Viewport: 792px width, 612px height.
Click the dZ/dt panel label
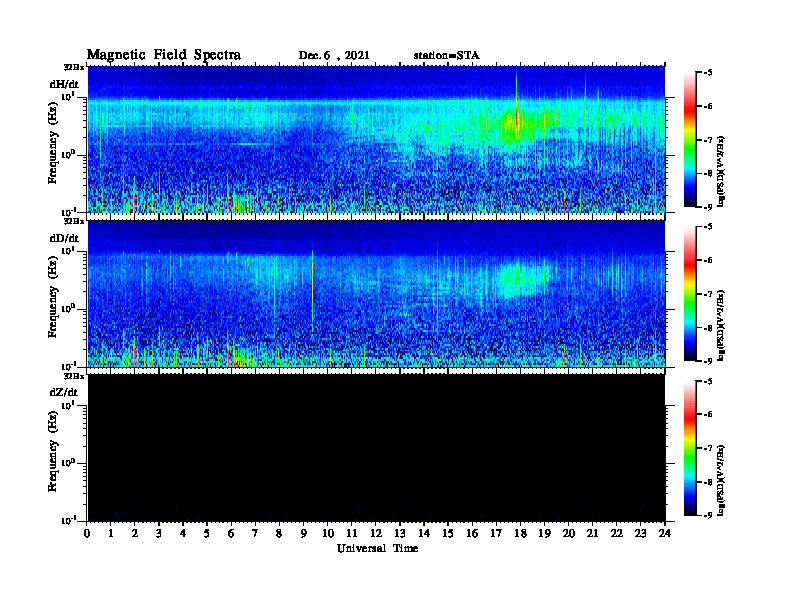[x=64, y=392]
